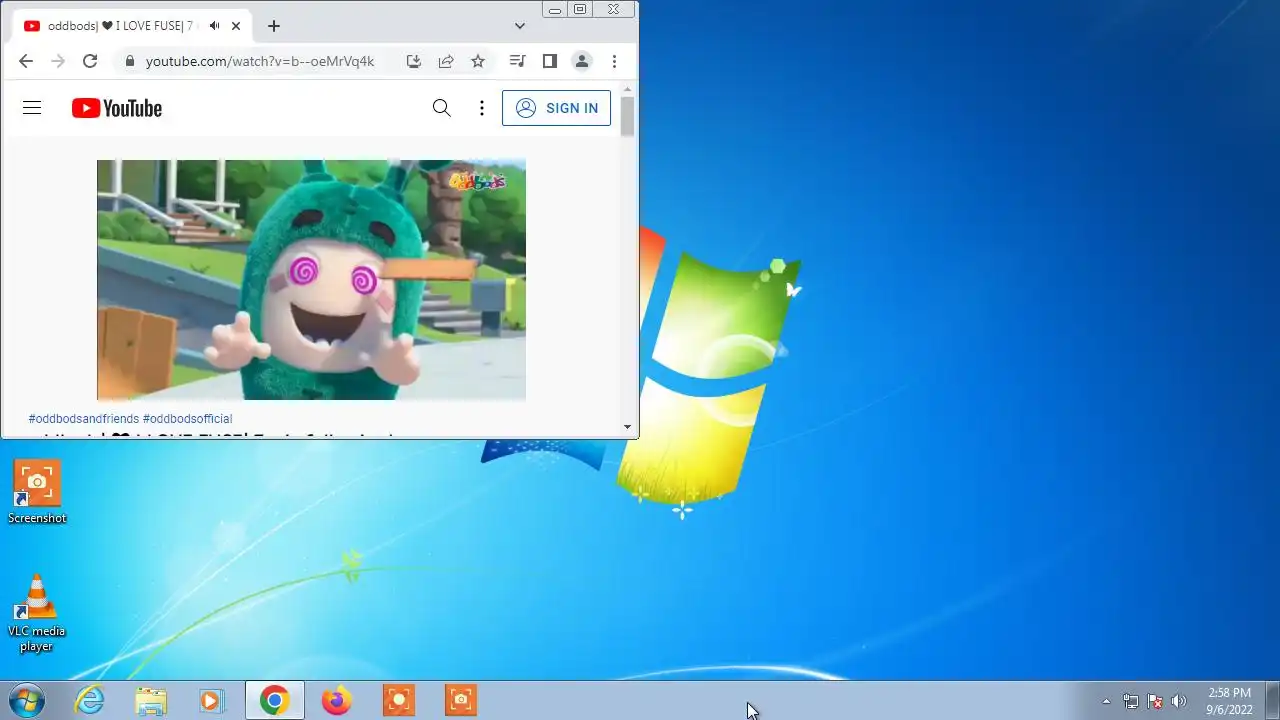Click the page vertical scrollbar thumb
The height and width of the screenshot is (720, 1280).
[x=627, y=117]
